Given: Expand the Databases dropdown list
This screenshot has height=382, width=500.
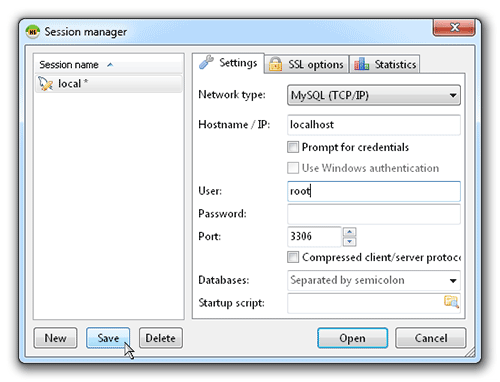Looking at the screenshot, I should point(453,280).
